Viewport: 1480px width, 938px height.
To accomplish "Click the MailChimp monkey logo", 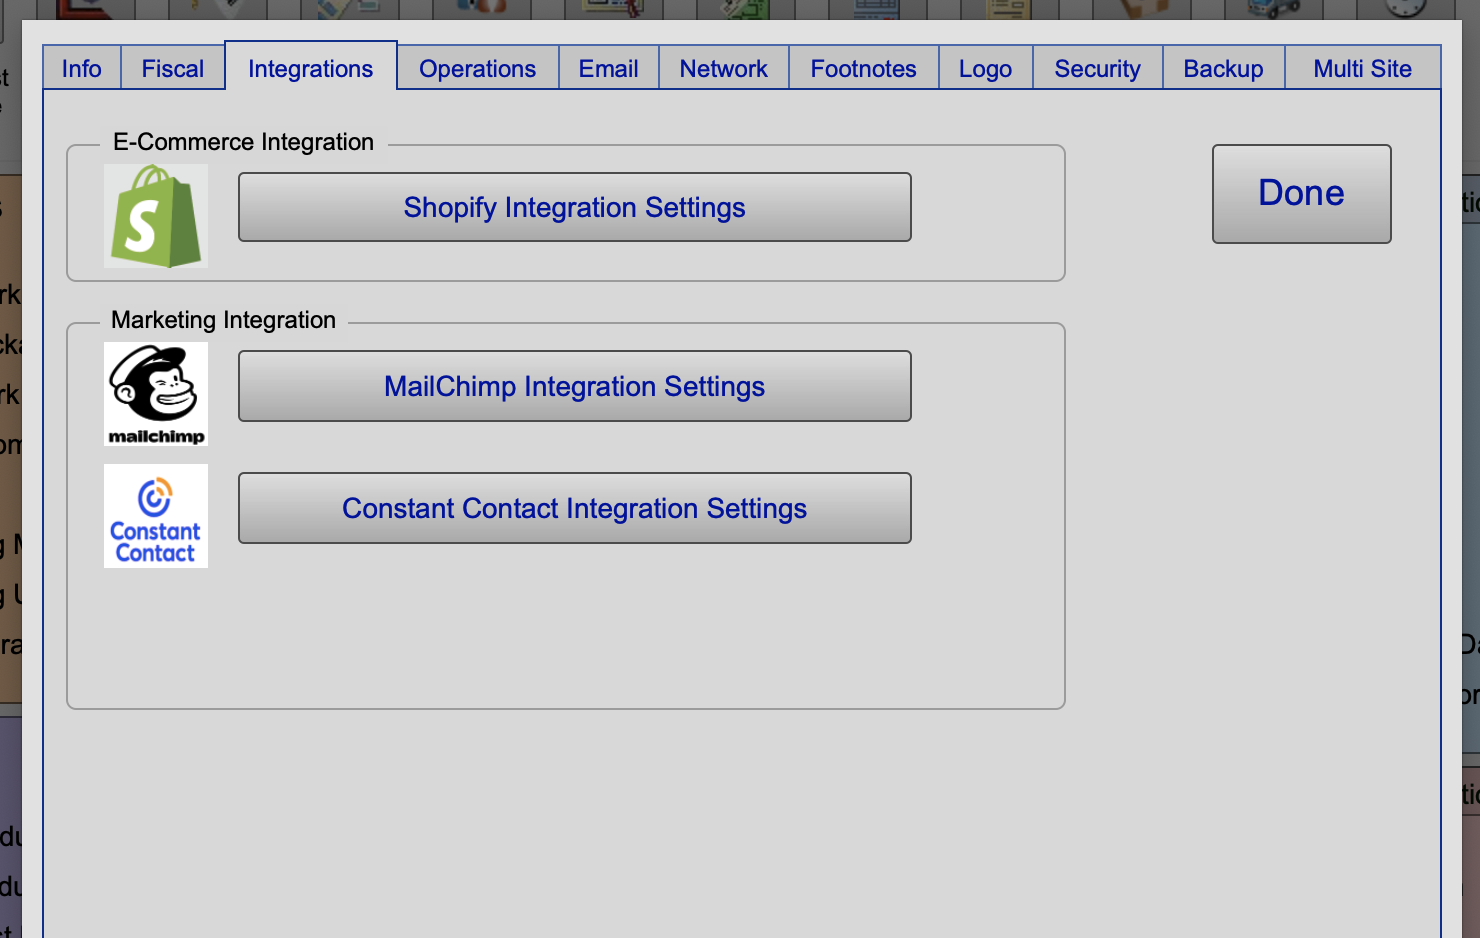I will (x=156, y=394).
